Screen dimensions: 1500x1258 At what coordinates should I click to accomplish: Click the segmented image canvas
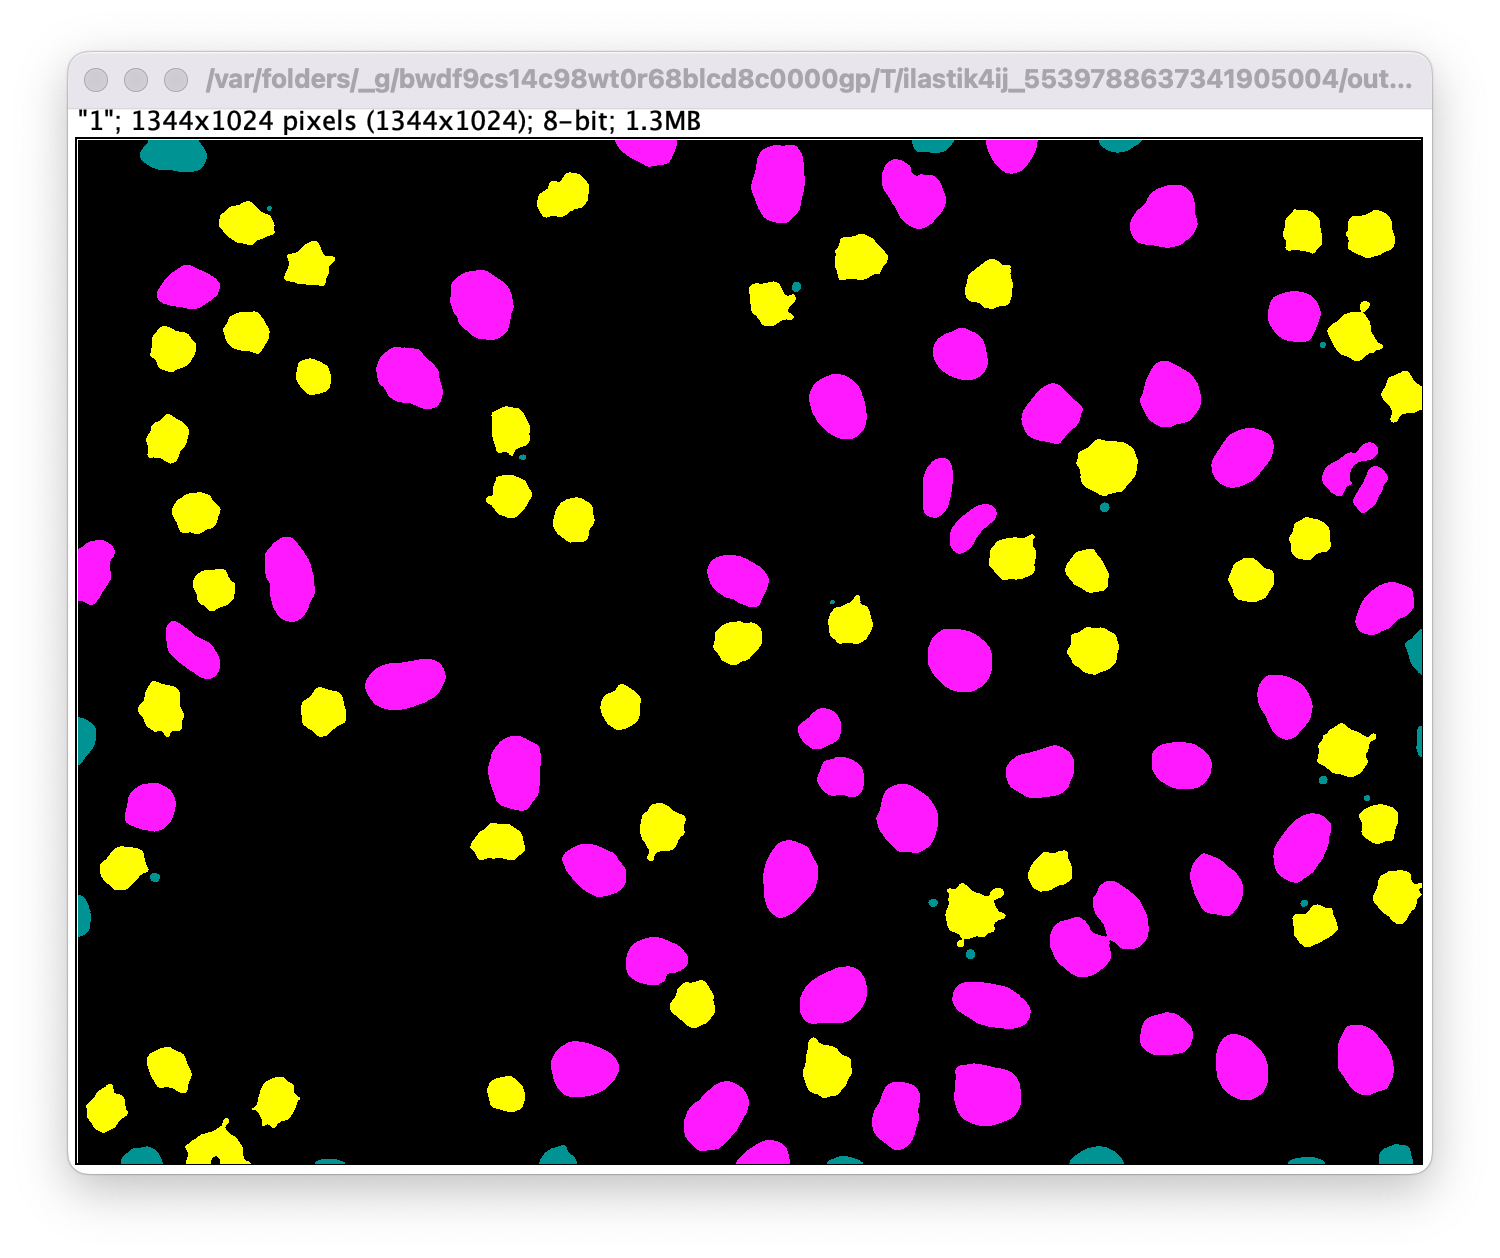(x=750, y=652)
